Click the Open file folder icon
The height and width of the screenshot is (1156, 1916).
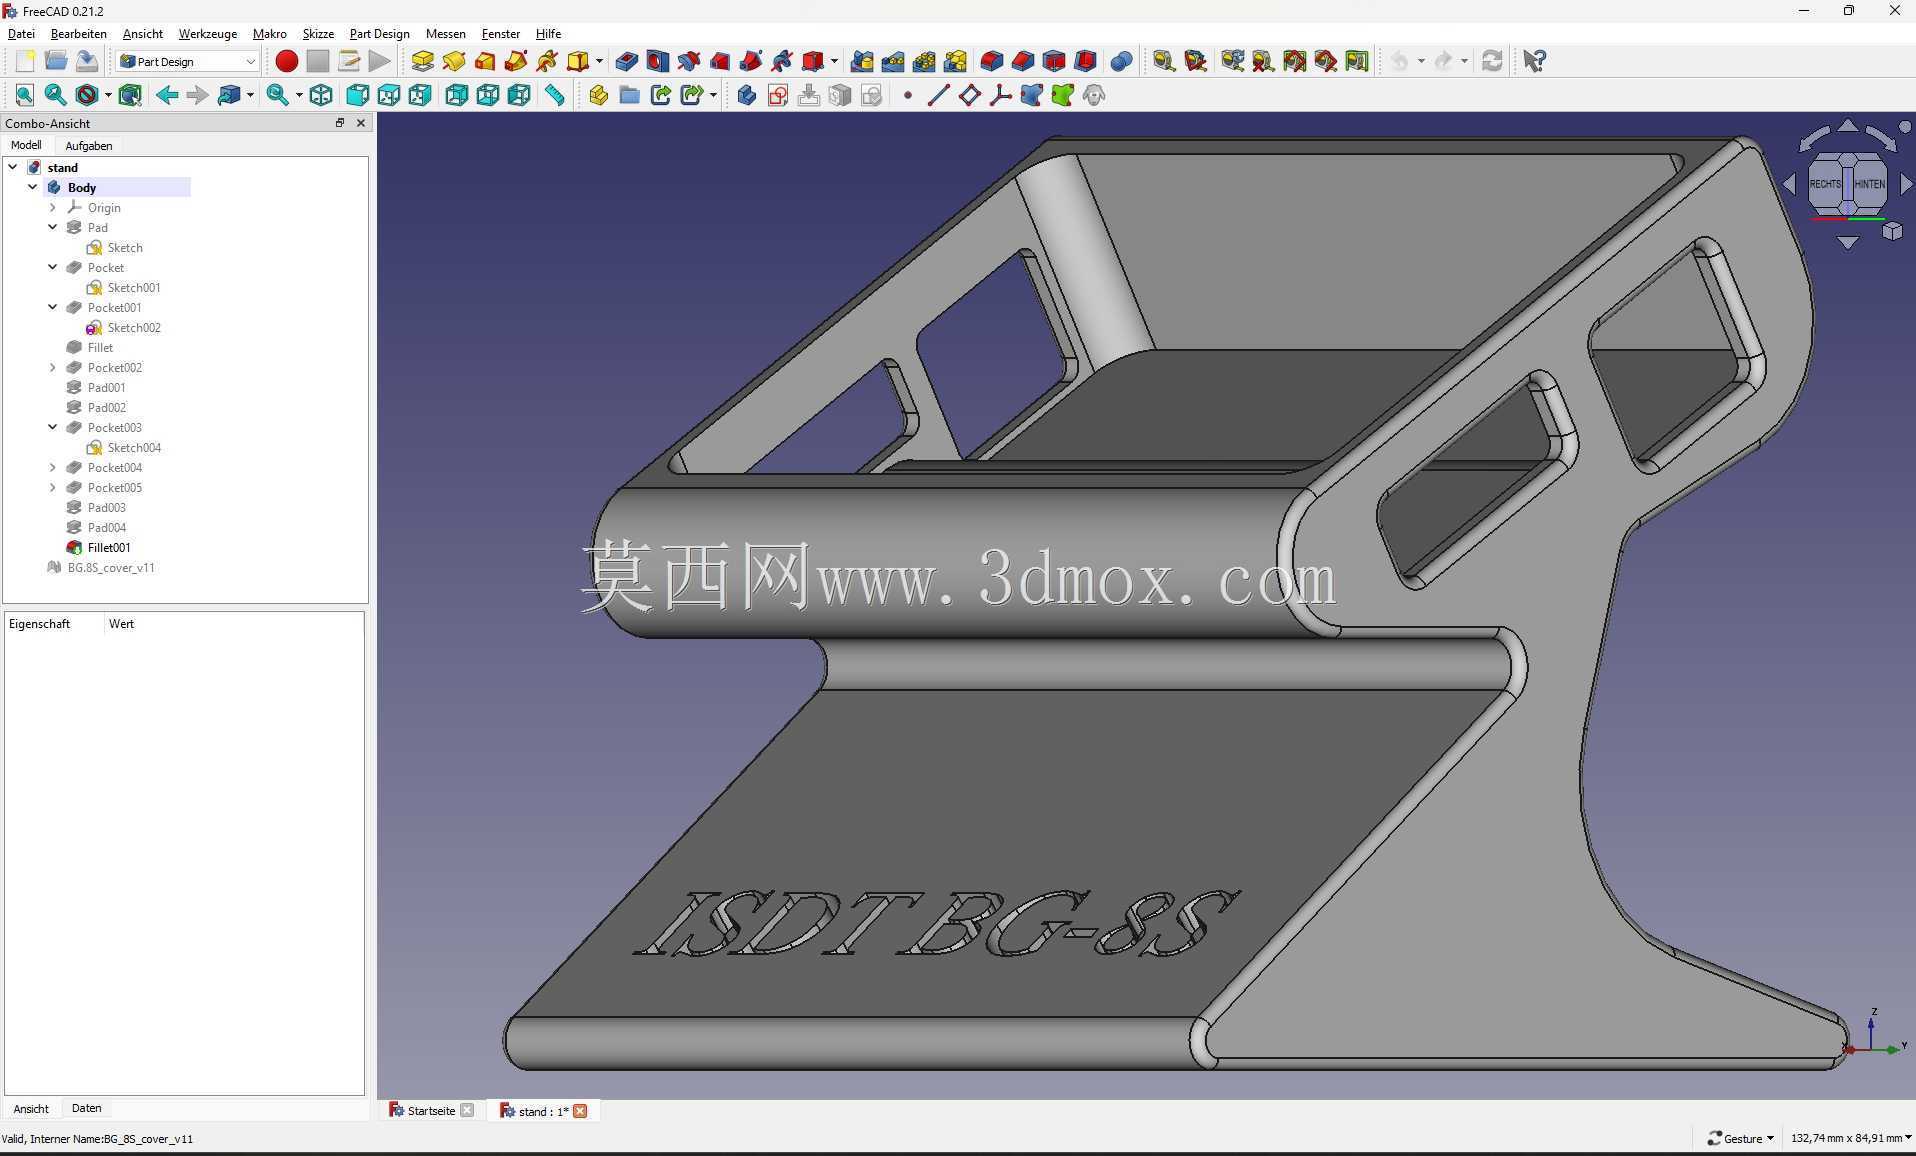coord(56,61)
